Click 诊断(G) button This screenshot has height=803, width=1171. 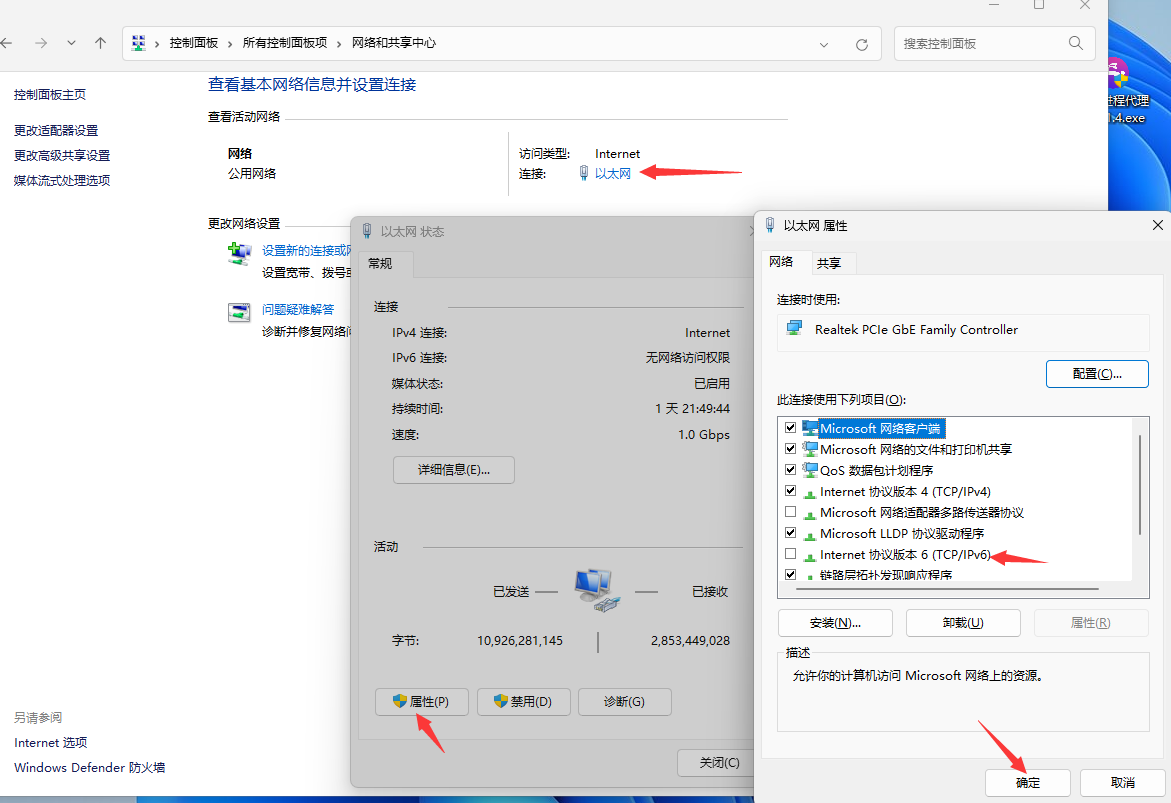point(624,701)
